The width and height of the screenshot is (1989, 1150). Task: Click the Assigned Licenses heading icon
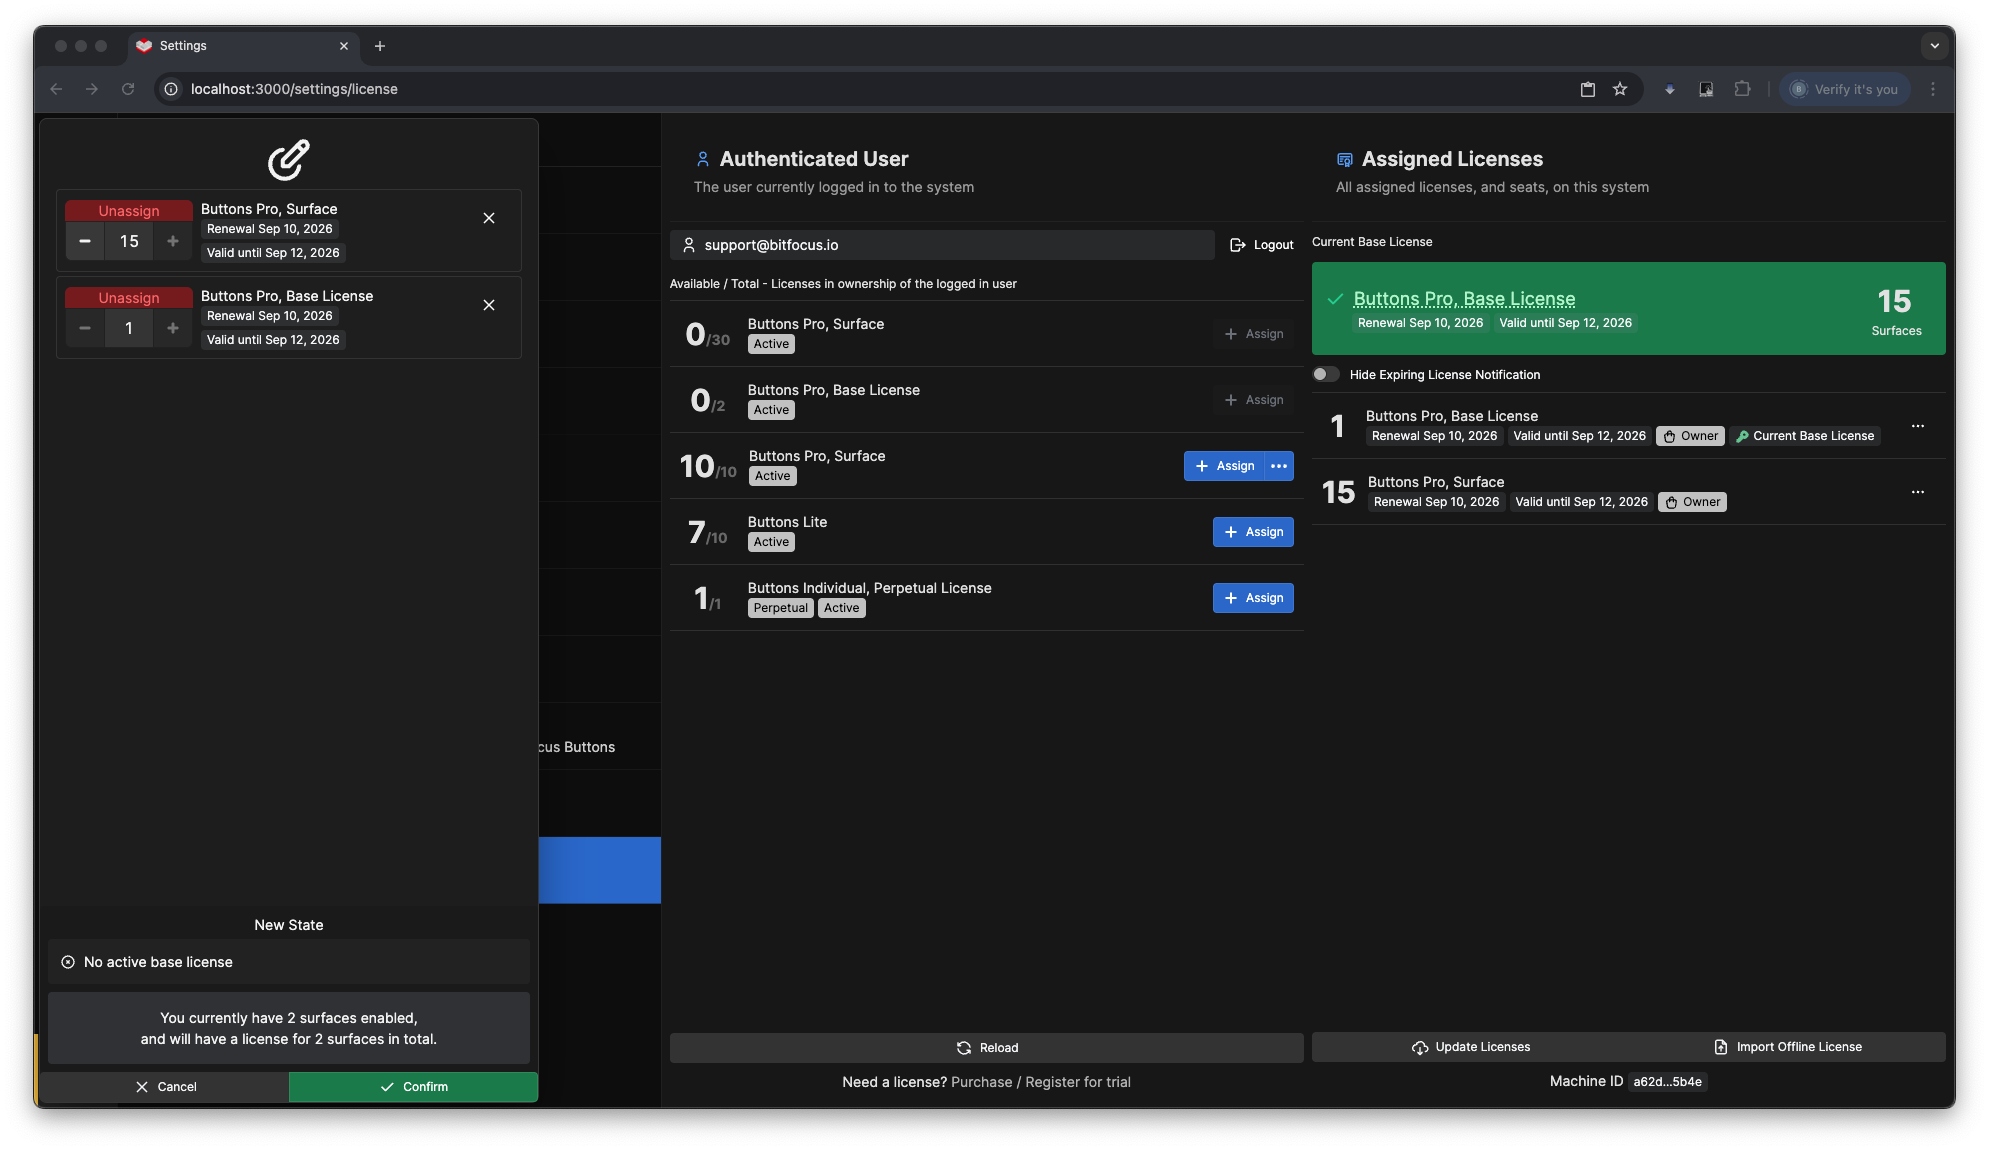[x=1345, y=159]
